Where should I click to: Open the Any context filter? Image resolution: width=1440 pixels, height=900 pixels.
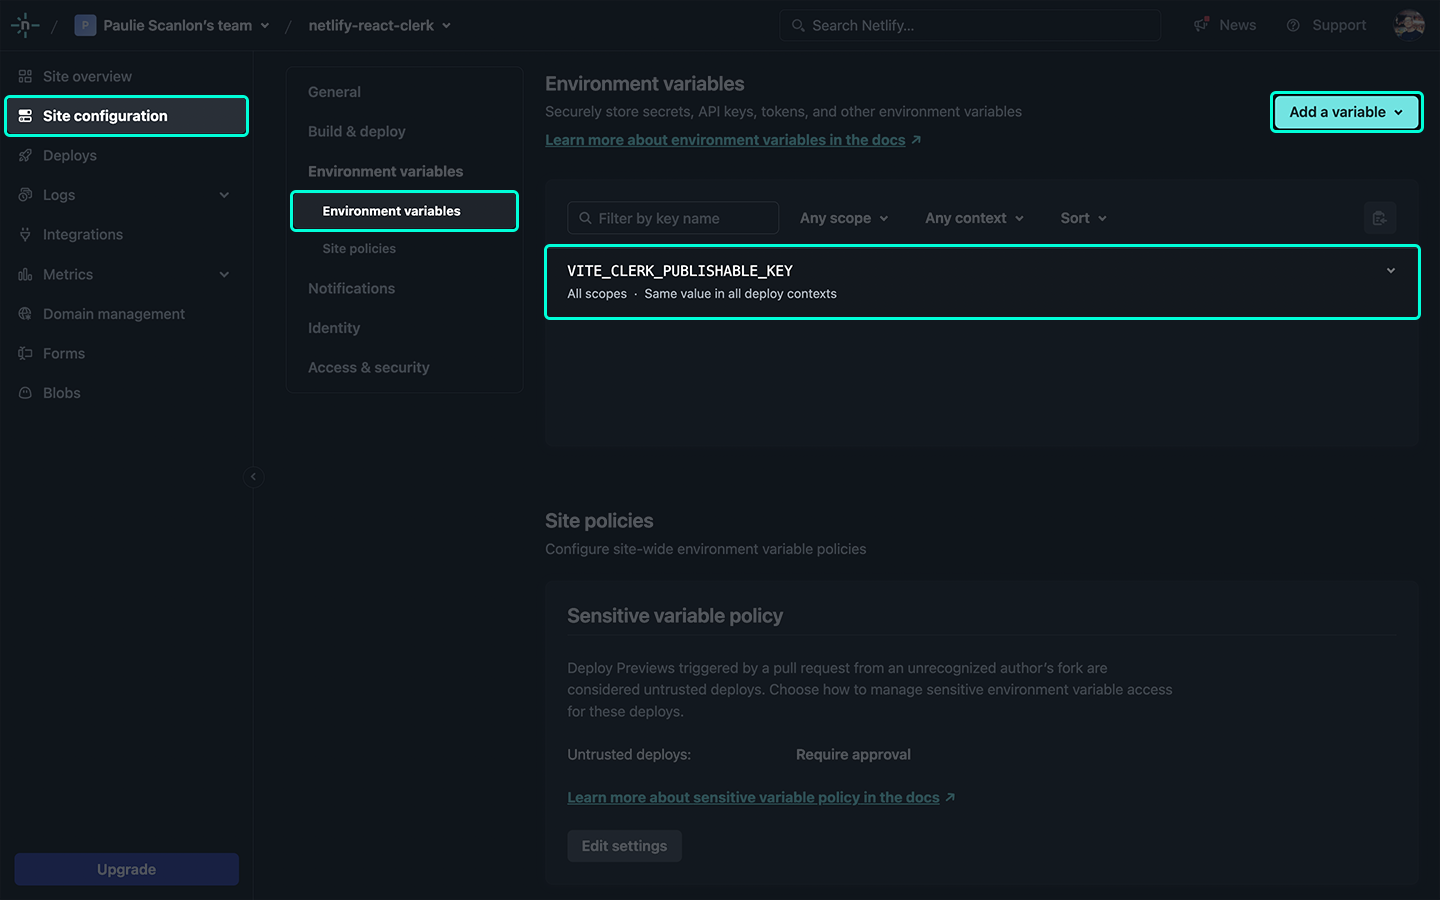pyautogui.click(x=974, y=218)
